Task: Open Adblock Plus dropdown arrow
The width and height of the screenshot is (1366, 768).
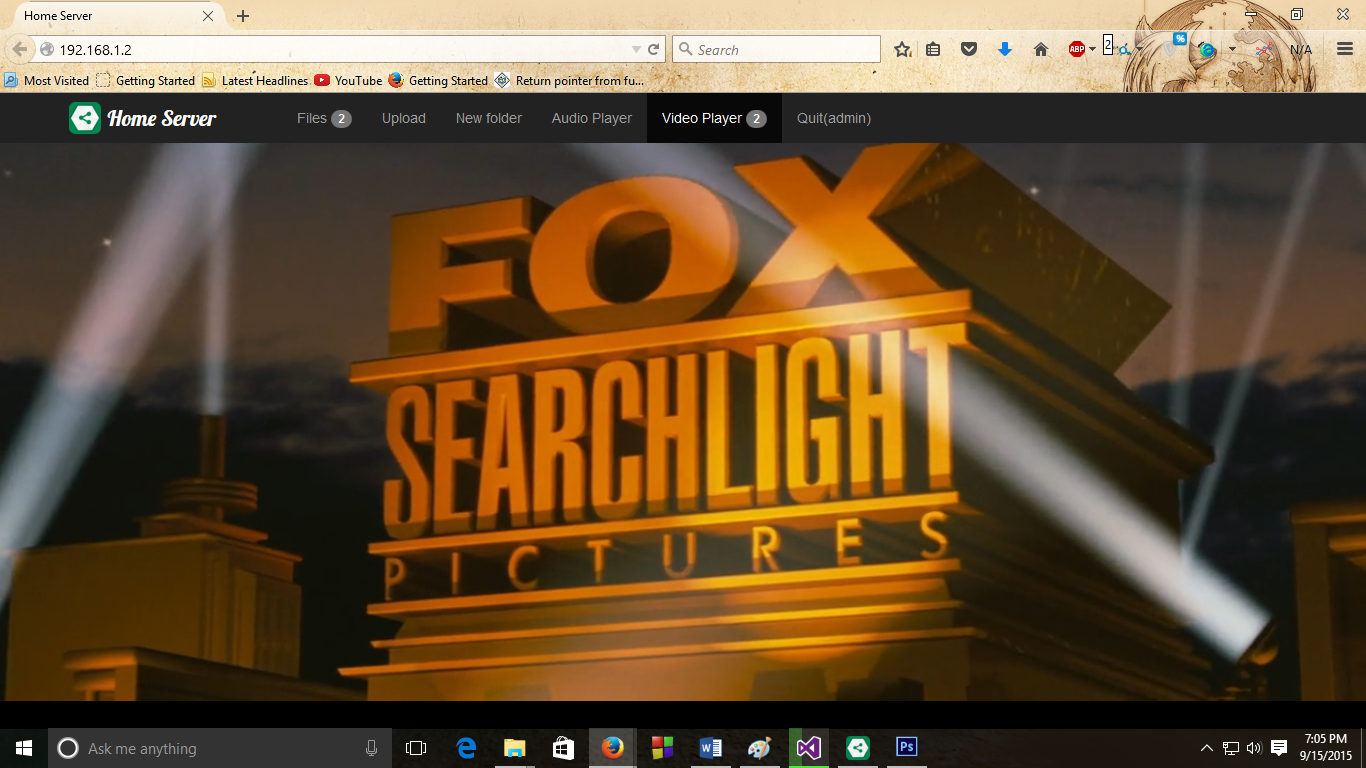Action: coord(1093,49)
